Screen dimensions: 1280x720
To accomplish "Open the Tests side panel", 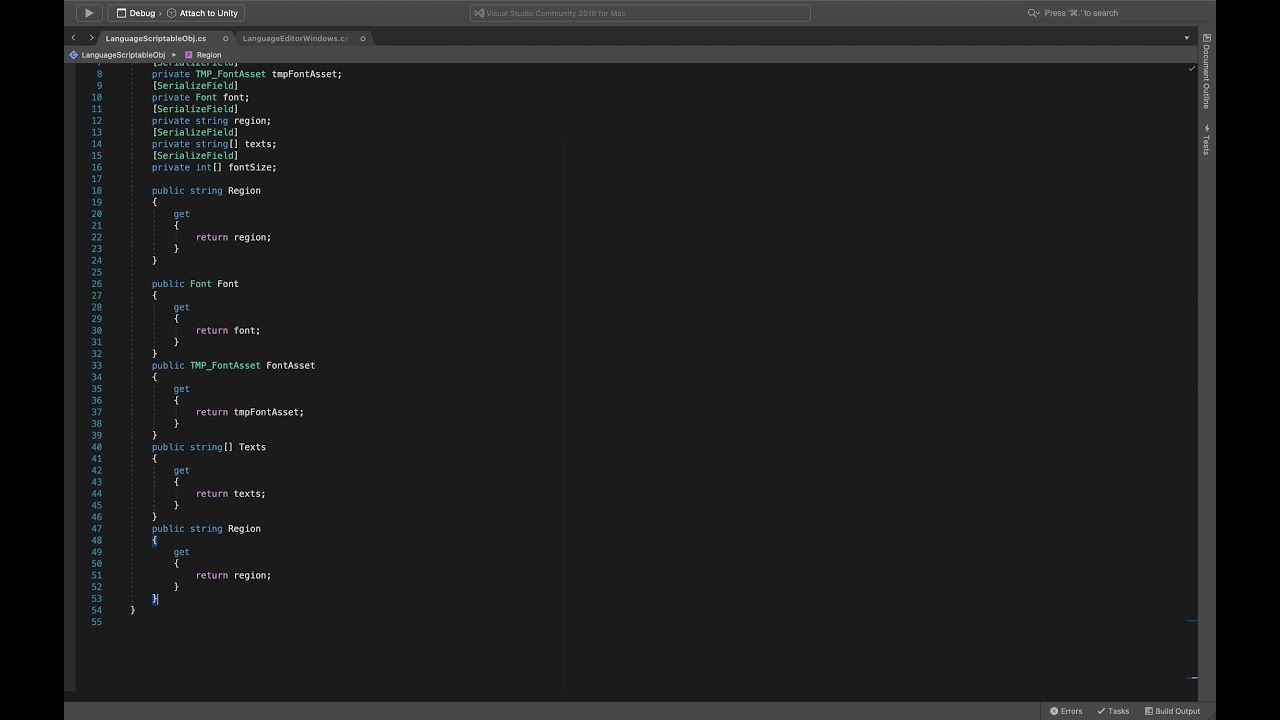I will click(1206, 140).
